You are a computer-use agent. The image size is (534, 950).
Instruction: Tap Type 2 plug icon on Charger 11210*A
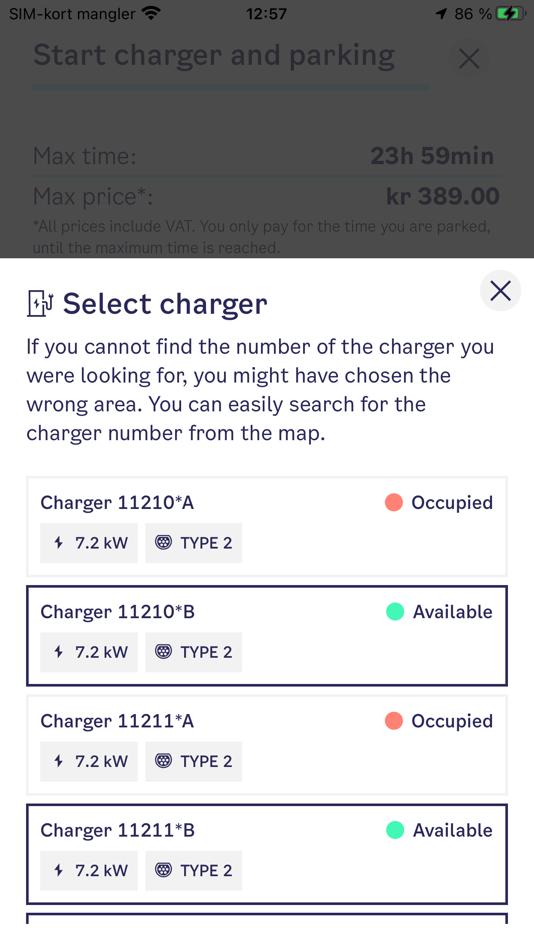(x=164, y=542)
